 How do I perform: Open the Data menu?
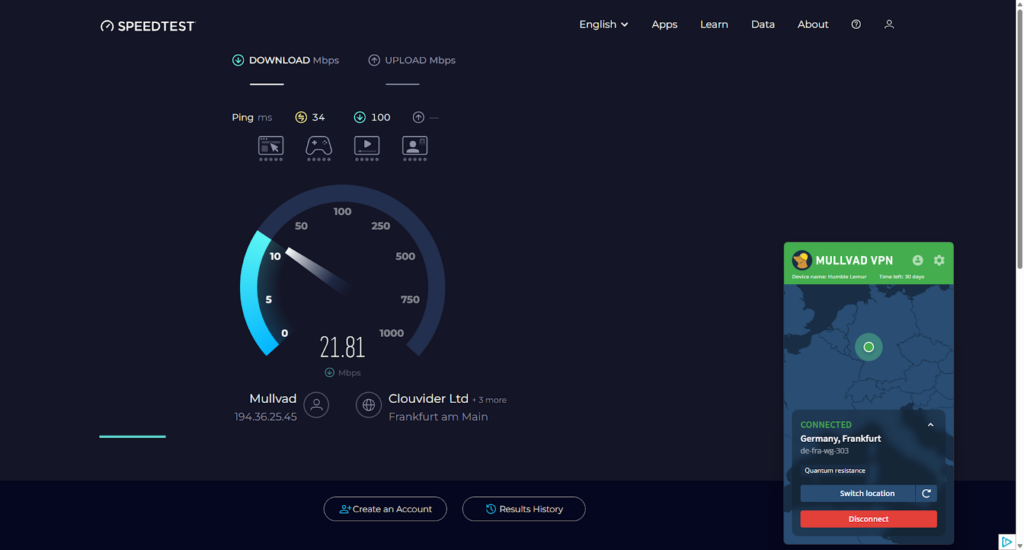coord(763,24)
